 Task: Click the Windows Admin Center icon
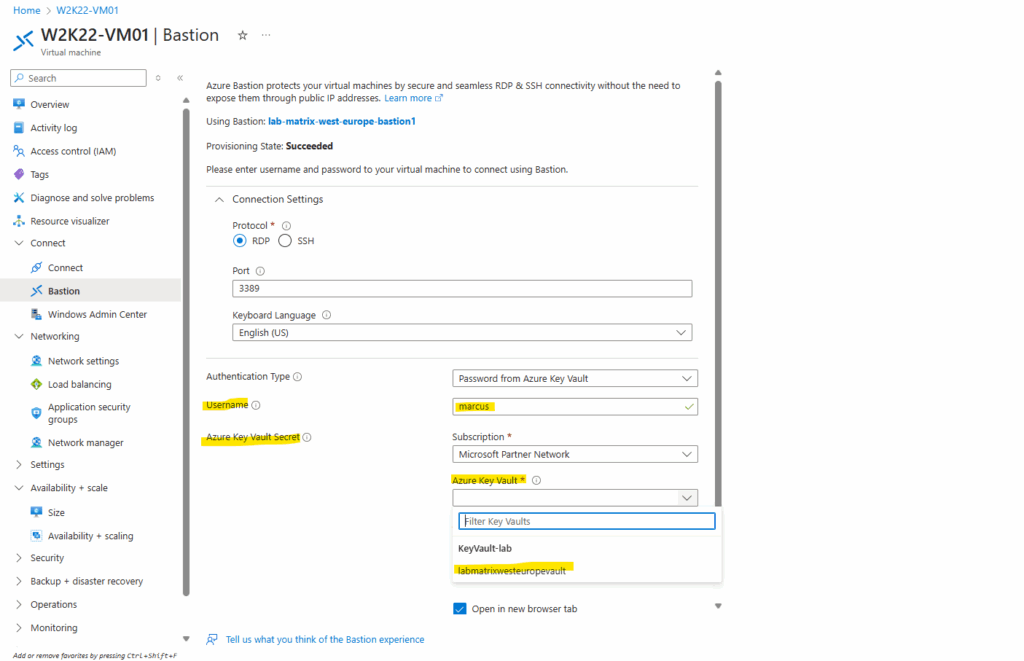(37, 314)
